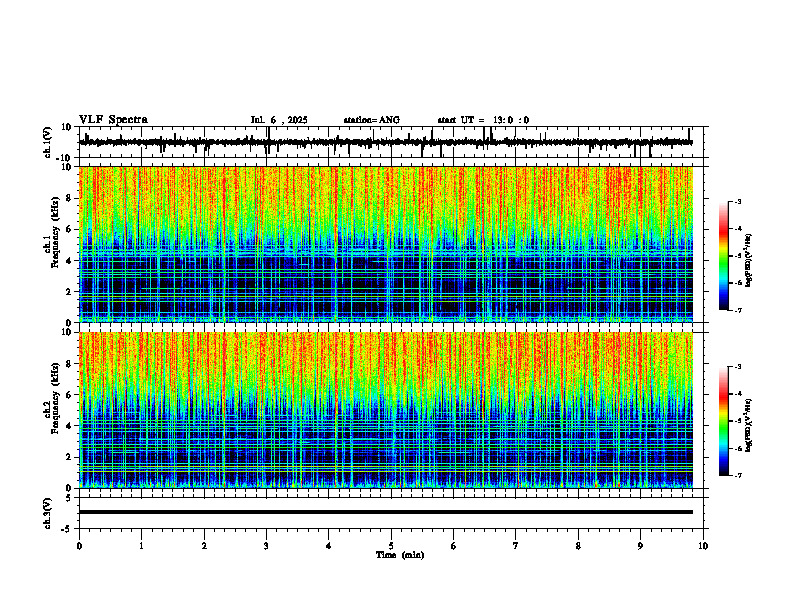792x612 pixels.
Task: Click time-axis tick label "7"
Action: pyautogui.click(x=516, y=546)
